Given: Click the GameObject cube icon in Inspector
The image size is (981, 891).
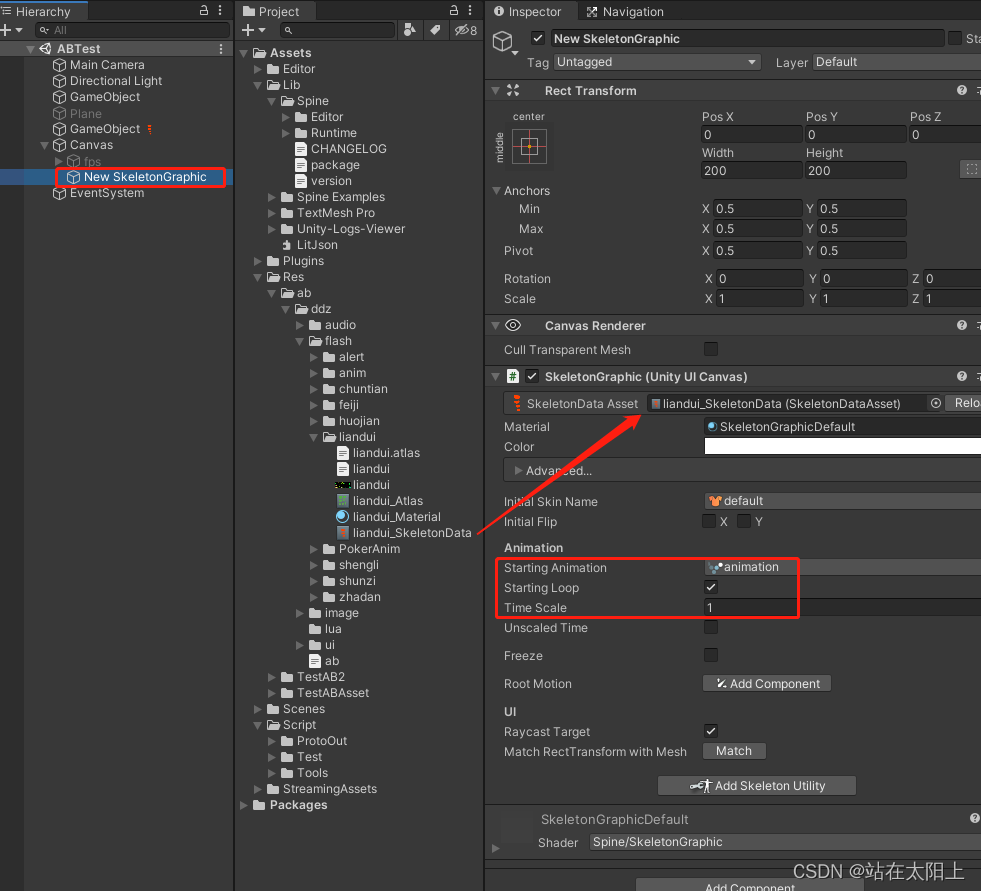Looking at the screenshot, I should coord(502,42).
